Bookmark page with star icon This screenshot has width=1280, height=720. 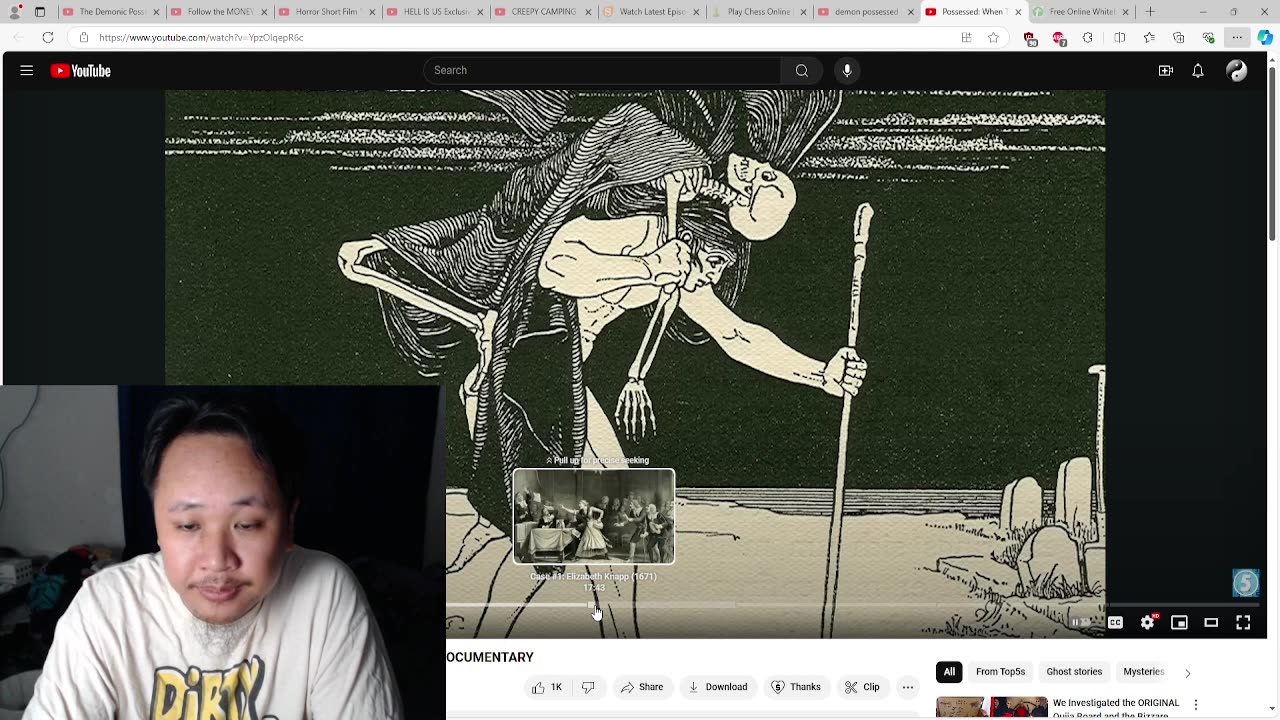[x=993, y=37]
